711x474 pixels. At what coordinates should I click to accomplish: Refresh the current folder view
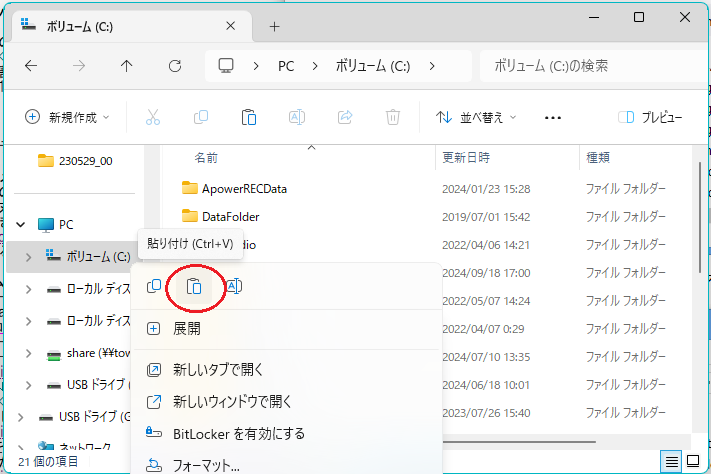175,66
